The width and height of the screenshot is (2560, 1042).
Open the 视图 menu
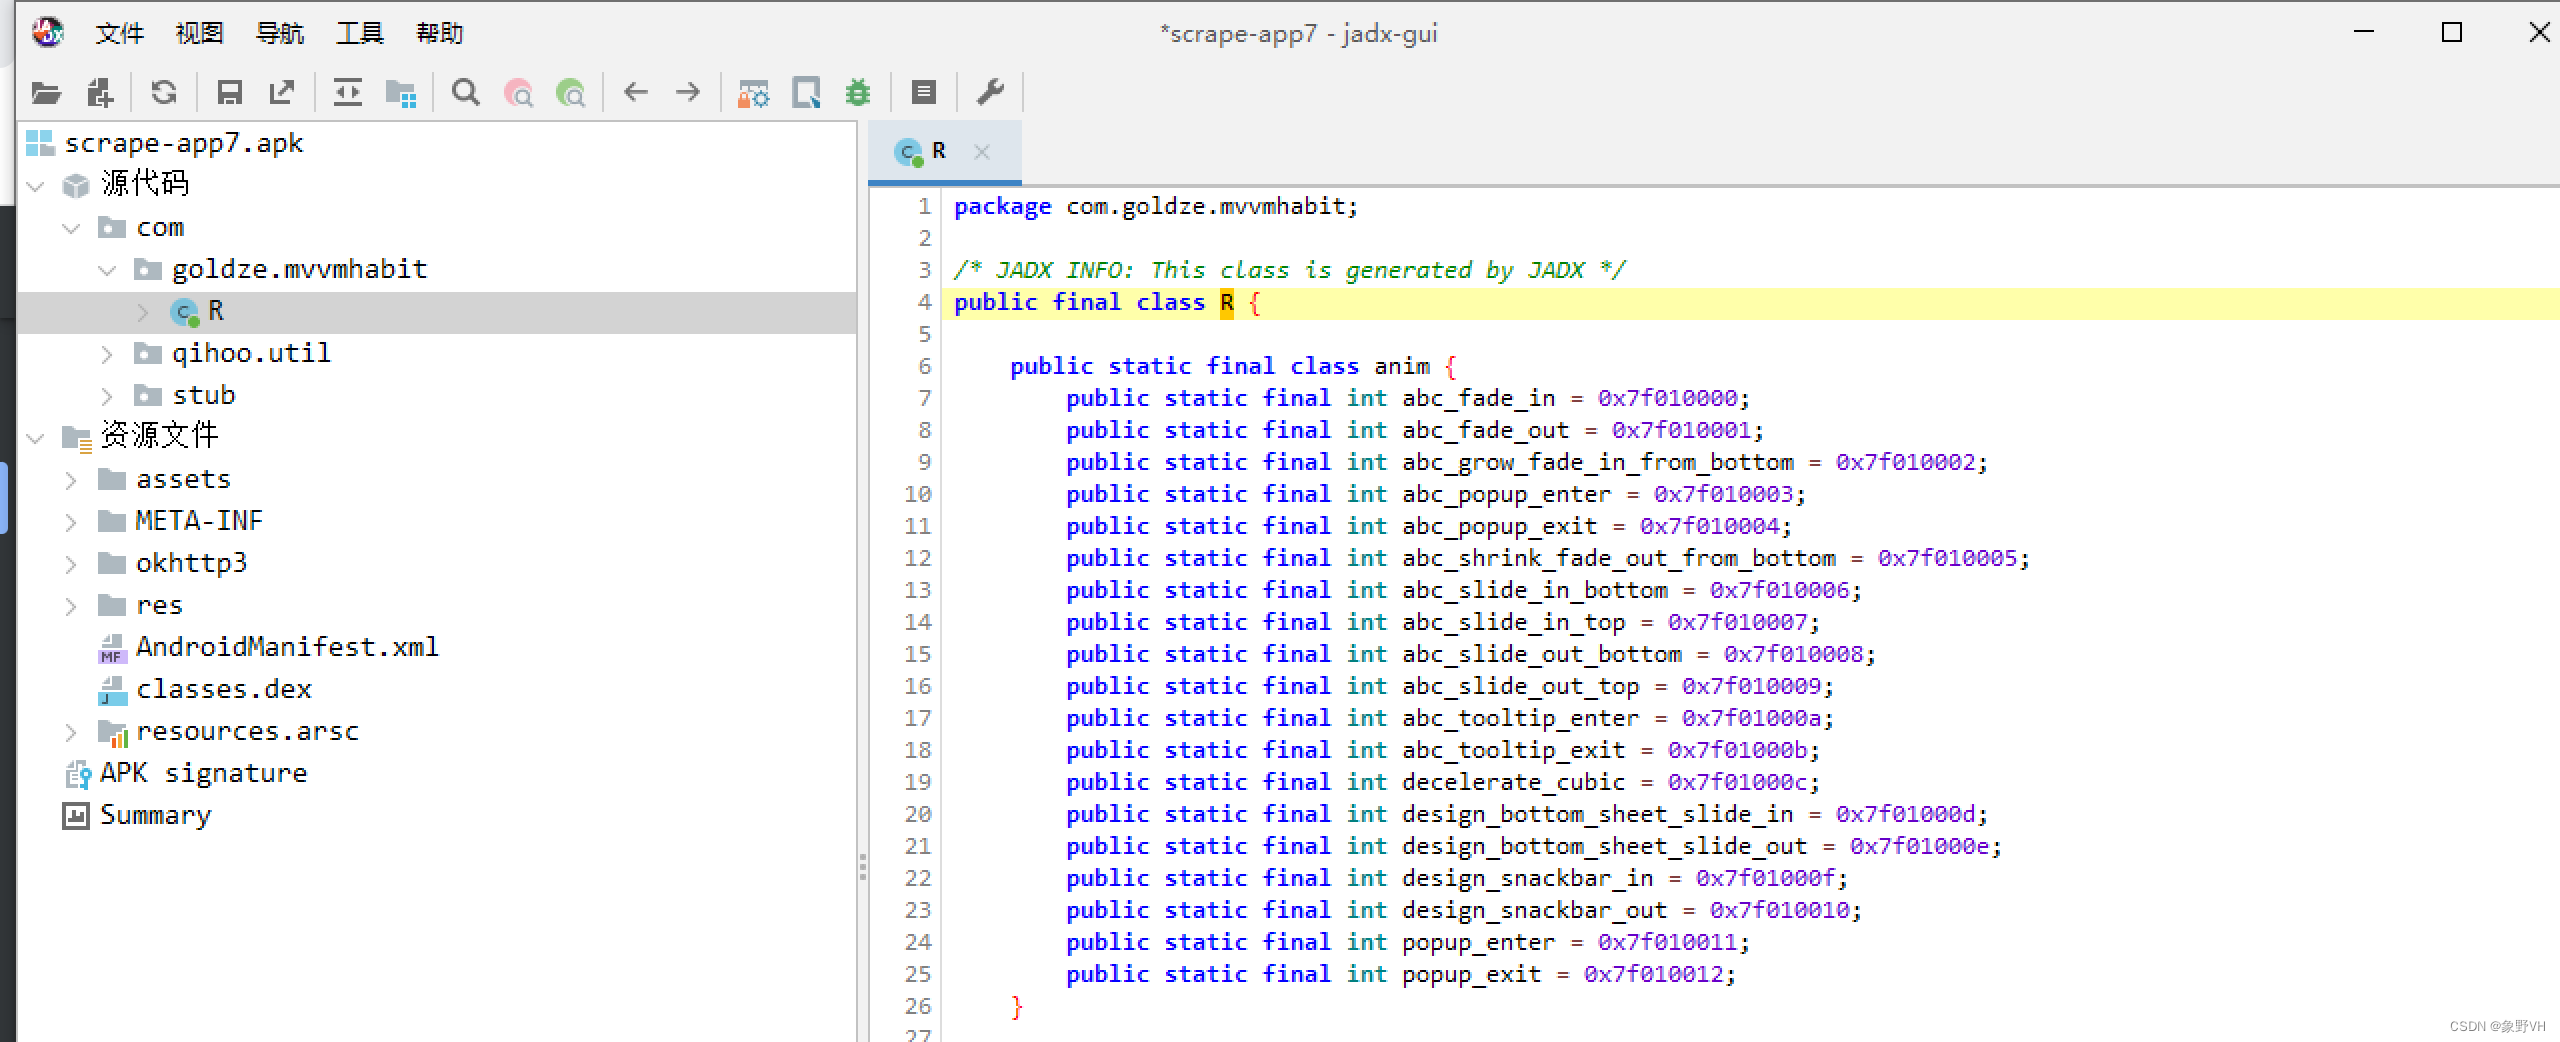tap(200, 33)
